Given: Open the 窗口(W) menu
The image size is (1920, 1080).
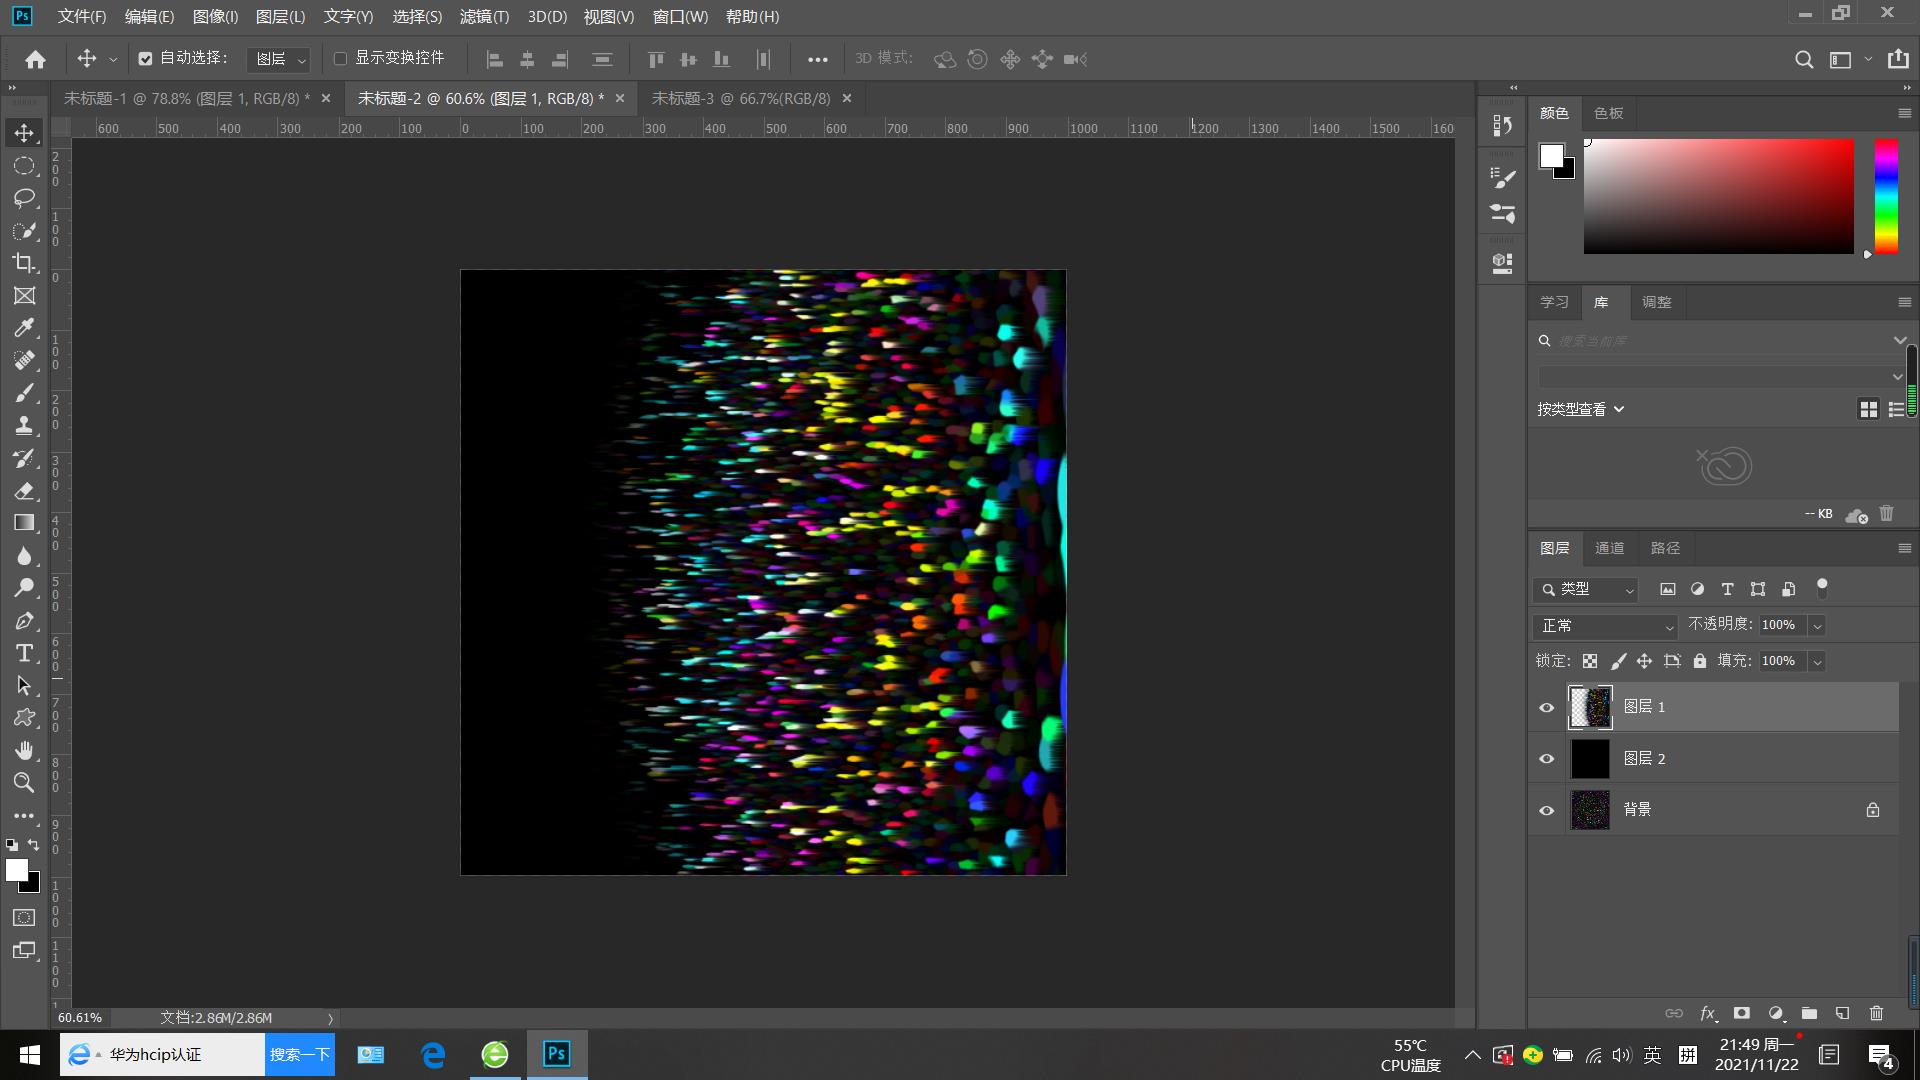Looking at the screenshot, I should coord(680,17).
